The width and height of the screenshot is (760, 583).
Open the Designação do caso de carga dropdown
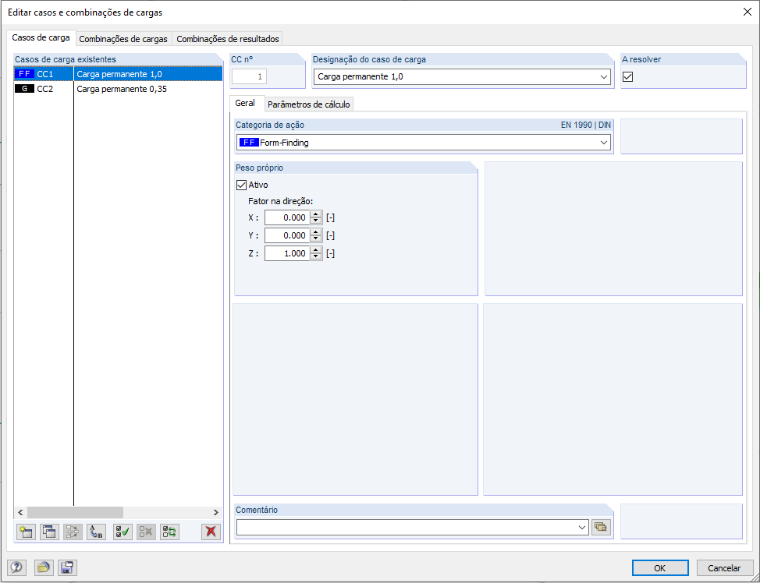604,77
